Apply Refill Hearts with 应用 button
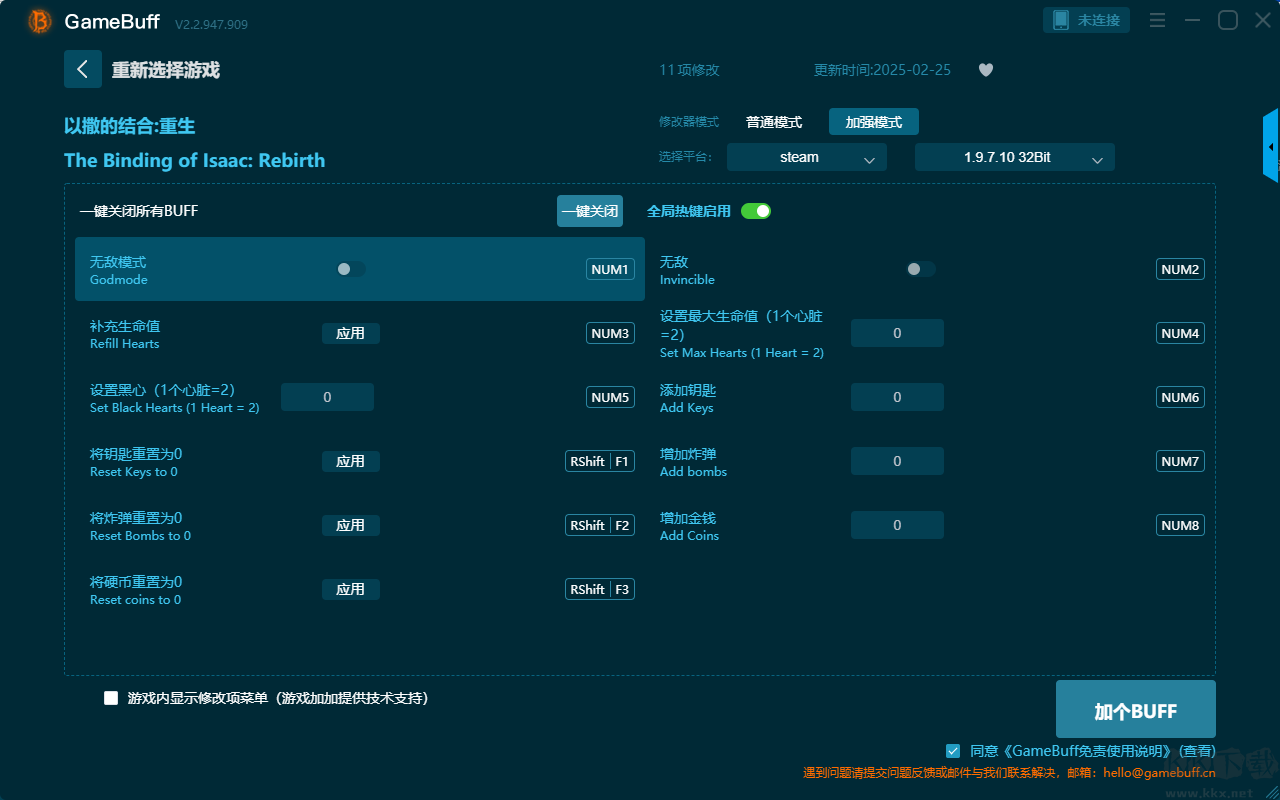Image resolution: width=1280 pixels, height=800 pixels. point(350,333)
